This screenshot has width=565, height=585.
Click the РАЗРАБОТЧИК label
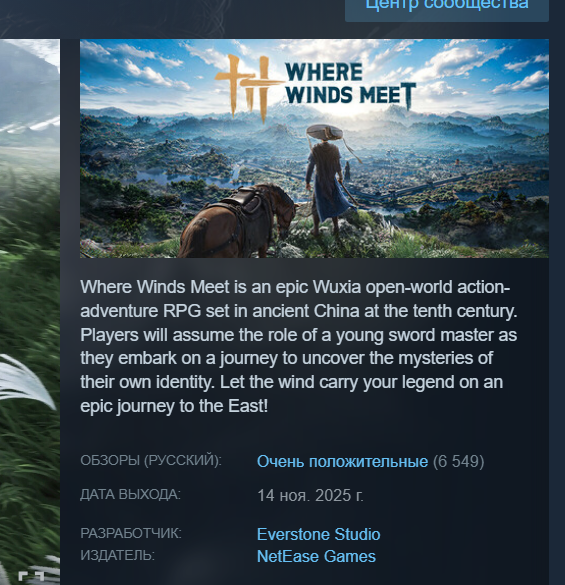(131, 534)
